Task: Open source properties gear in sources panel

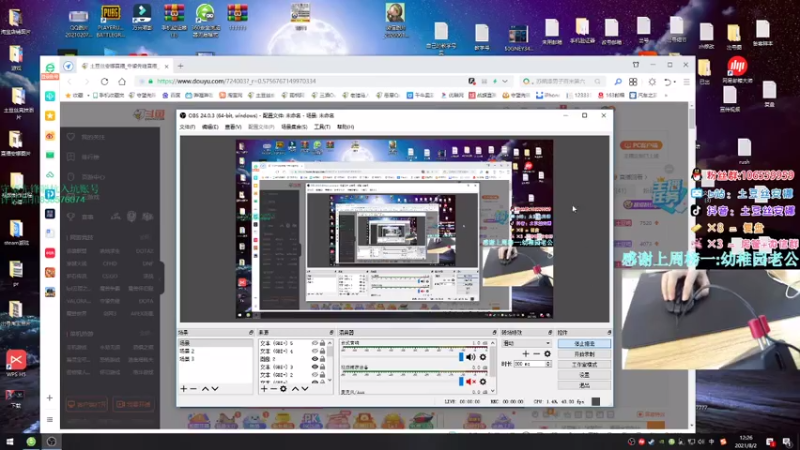Action: tap(283, 389)
